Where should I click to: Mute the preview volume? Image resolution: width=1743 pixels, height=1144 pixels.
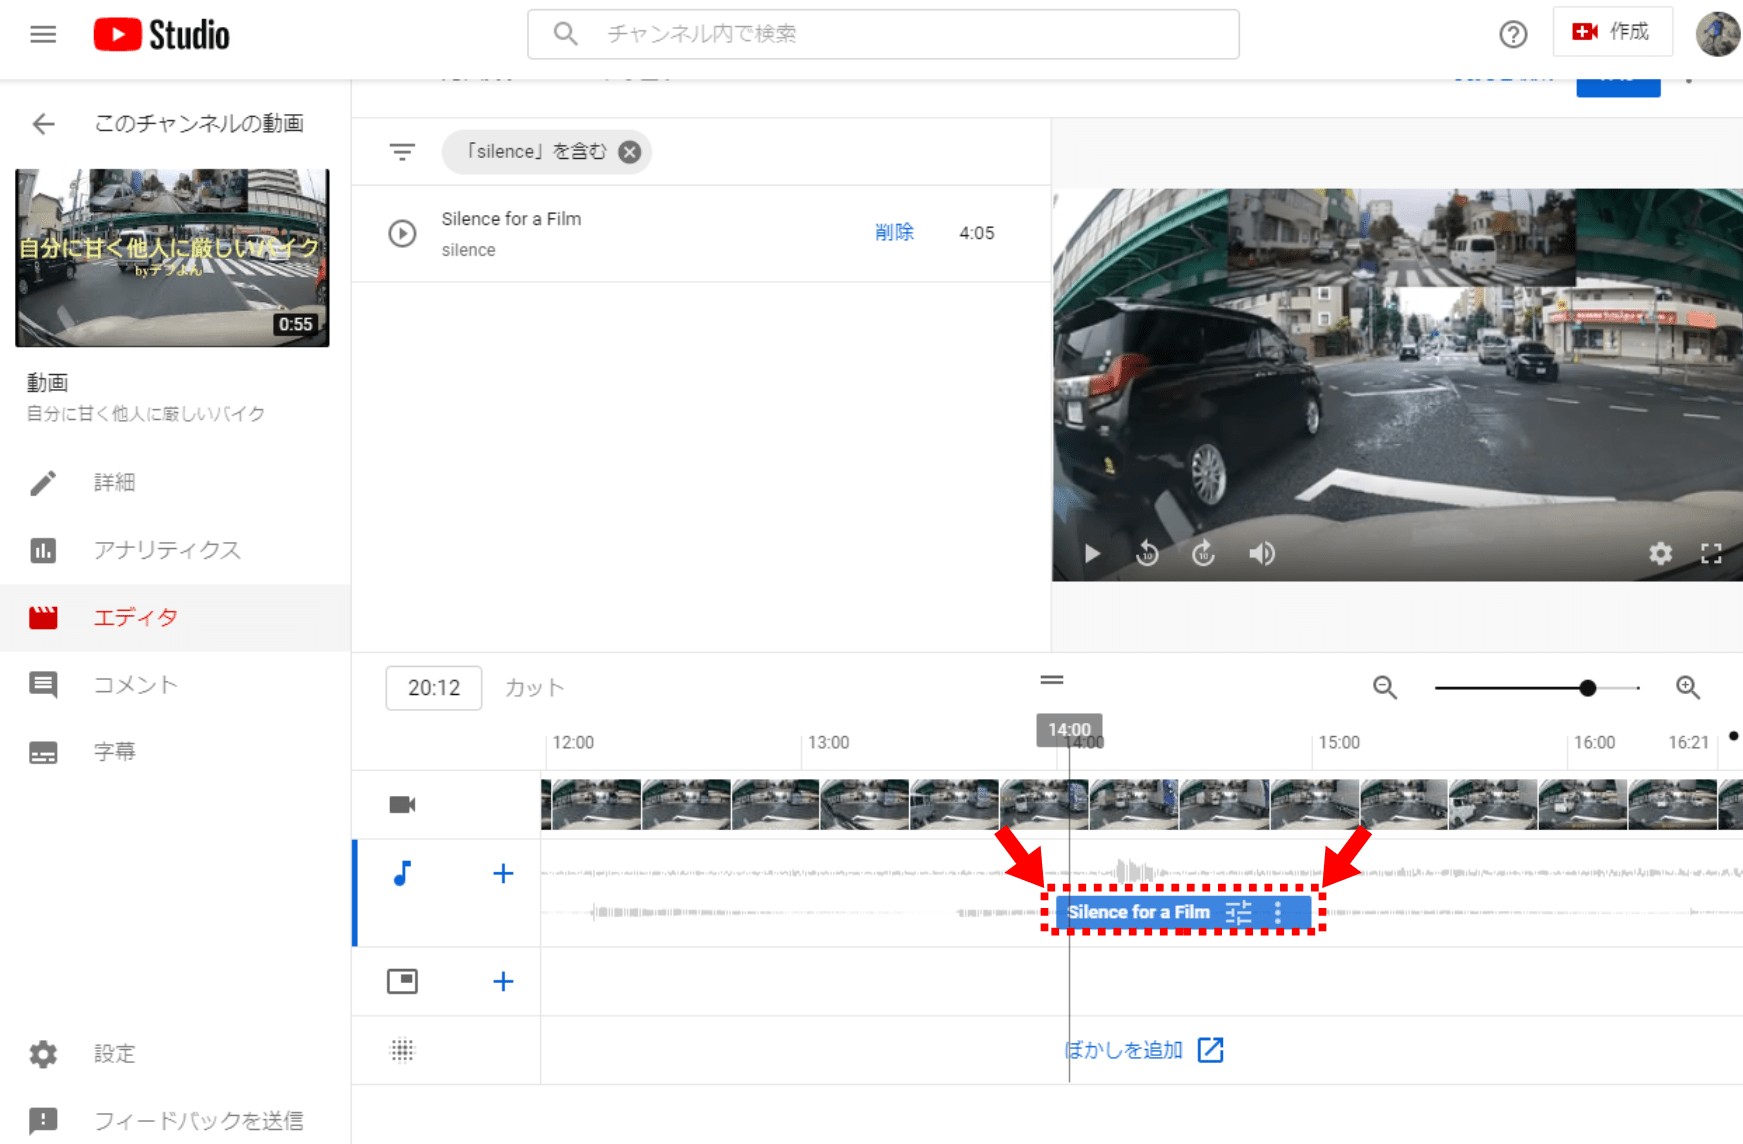point(1261,553)
